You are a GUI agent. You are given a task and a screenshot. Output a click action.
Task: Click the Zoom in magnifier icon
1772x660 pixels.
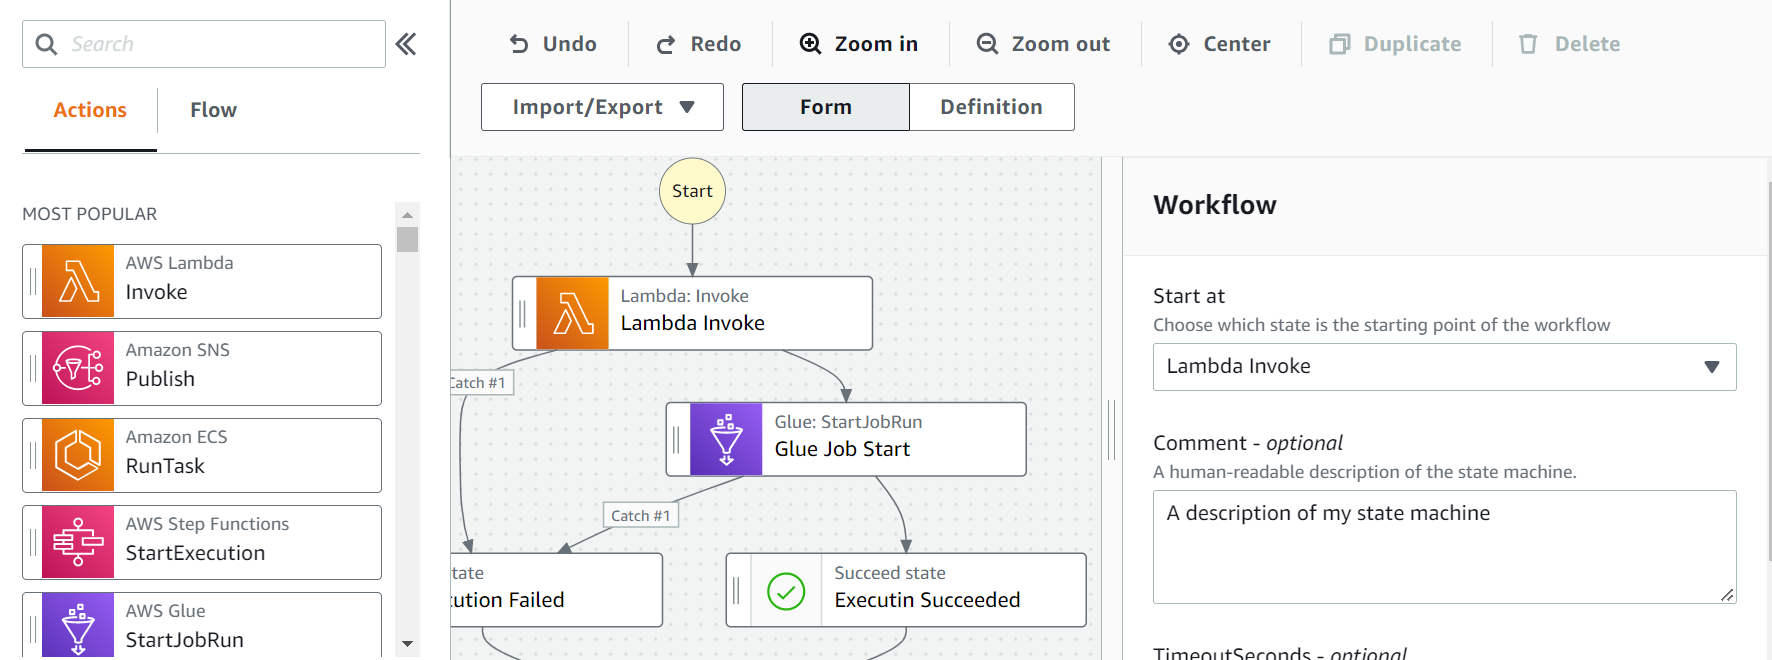811,44
